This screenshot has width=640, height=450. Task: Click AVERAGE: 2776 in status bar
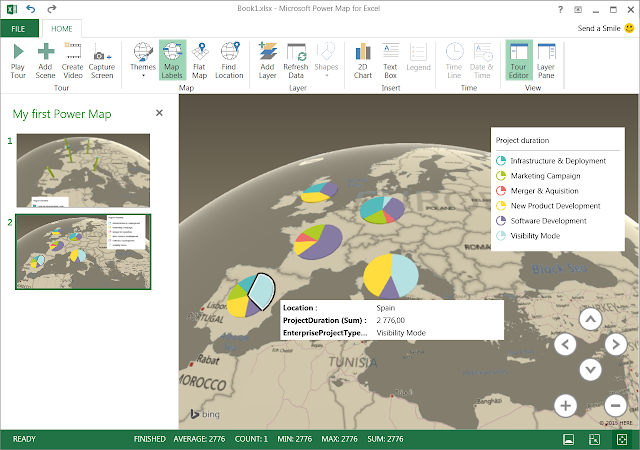pos(199,439)
